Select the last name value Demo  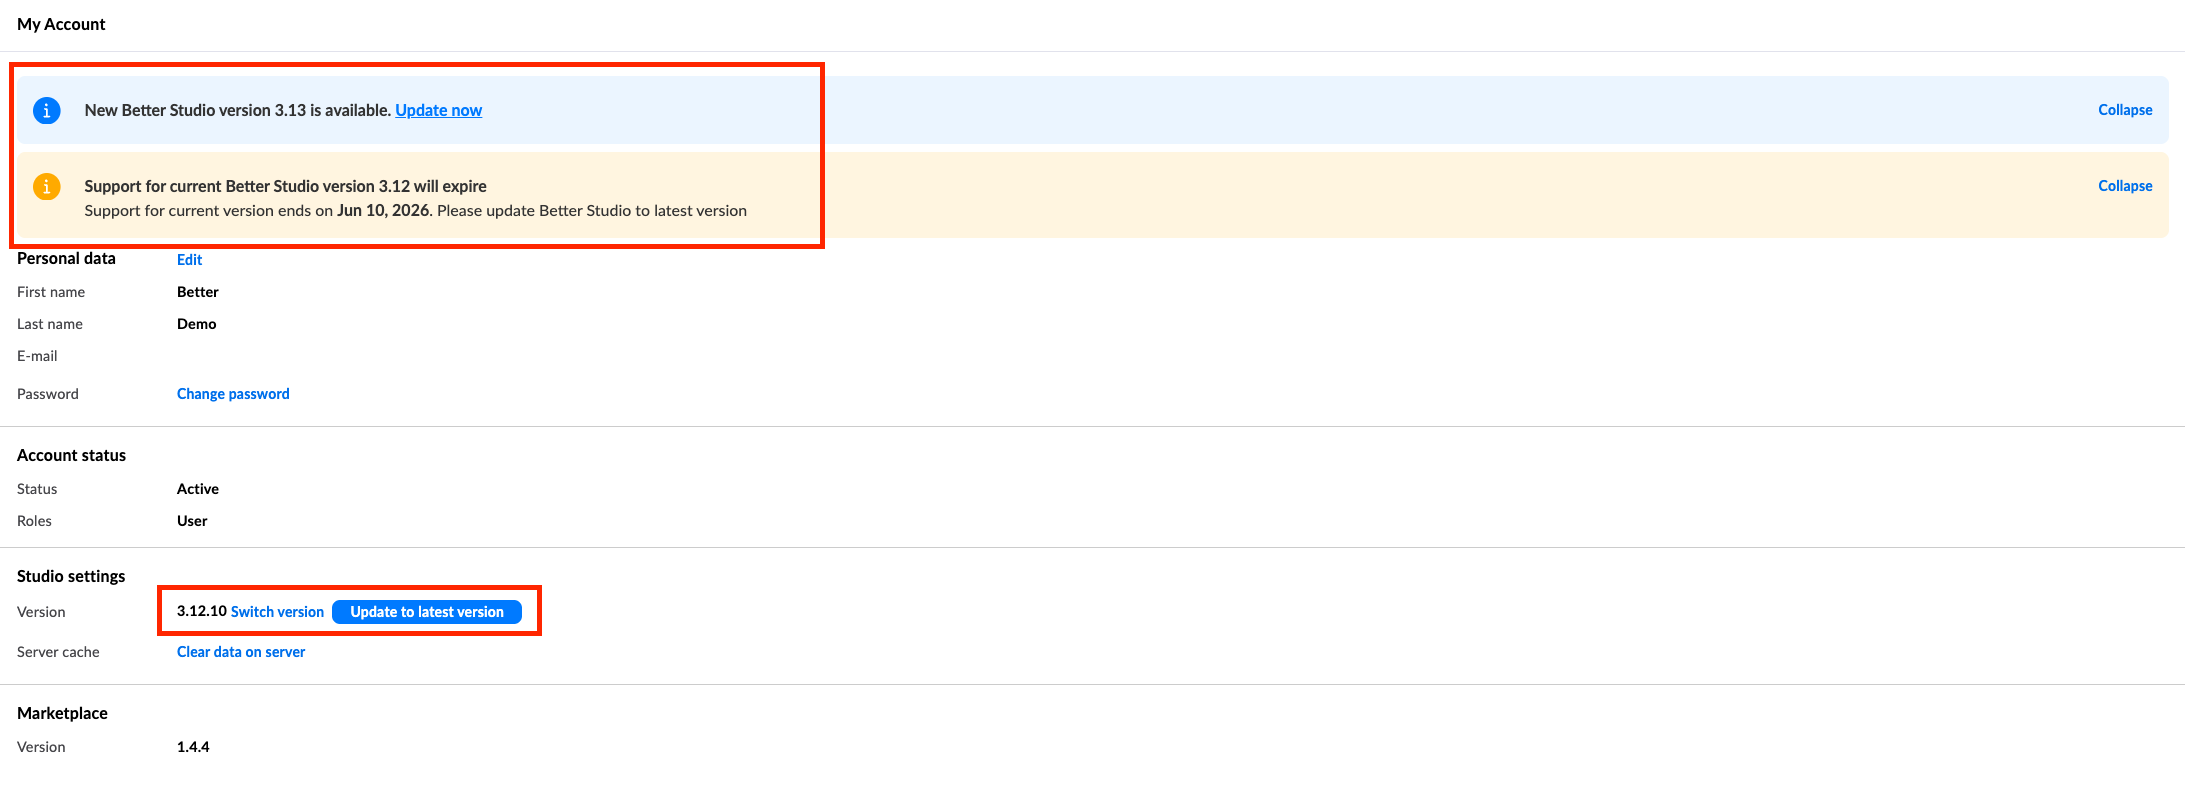coord(197,324)
